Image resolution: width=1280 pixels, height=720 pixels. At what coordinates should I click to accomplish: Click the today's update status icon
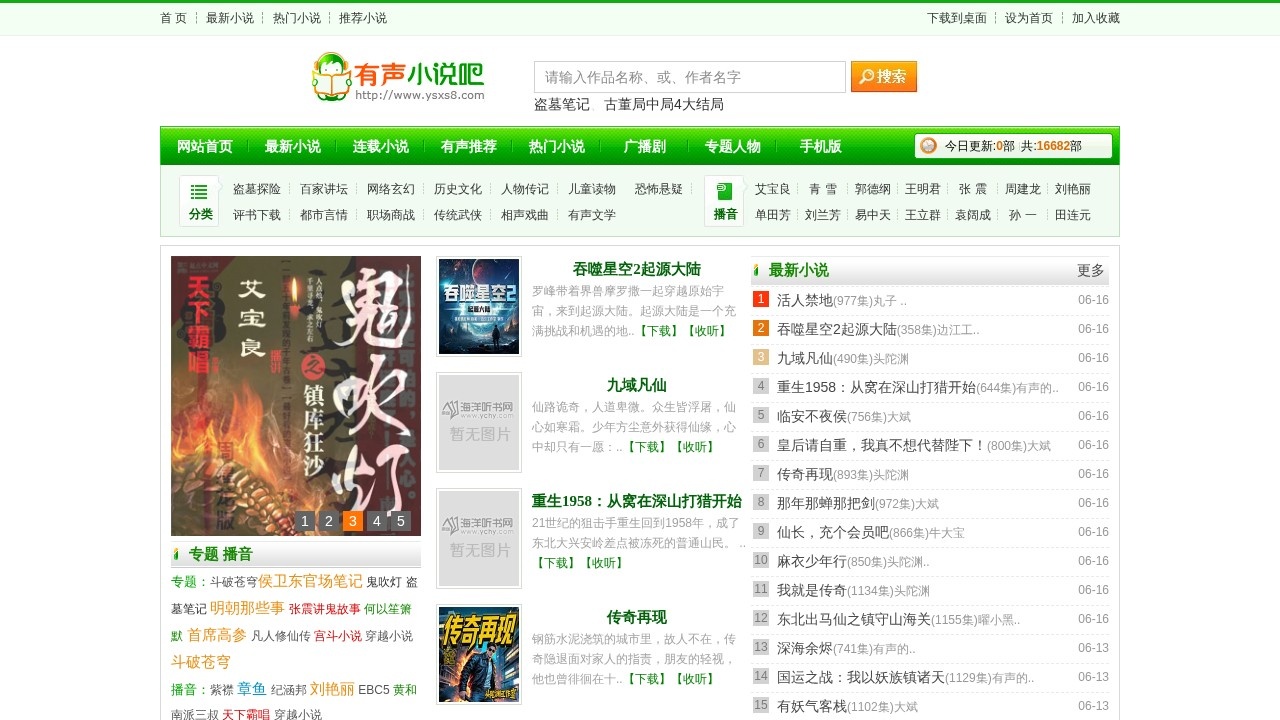coord(928,146)
